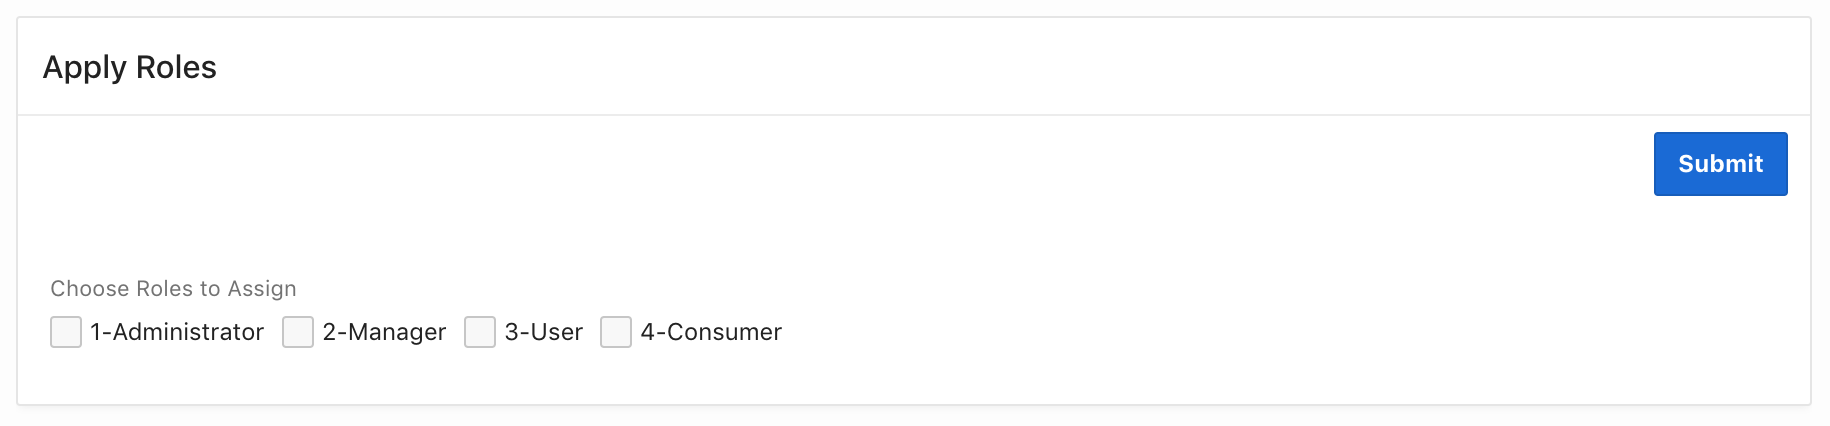1830x426 pixels.
Task: Toggle the User role option
Action: pyautogui.click(x=480, y=332)
